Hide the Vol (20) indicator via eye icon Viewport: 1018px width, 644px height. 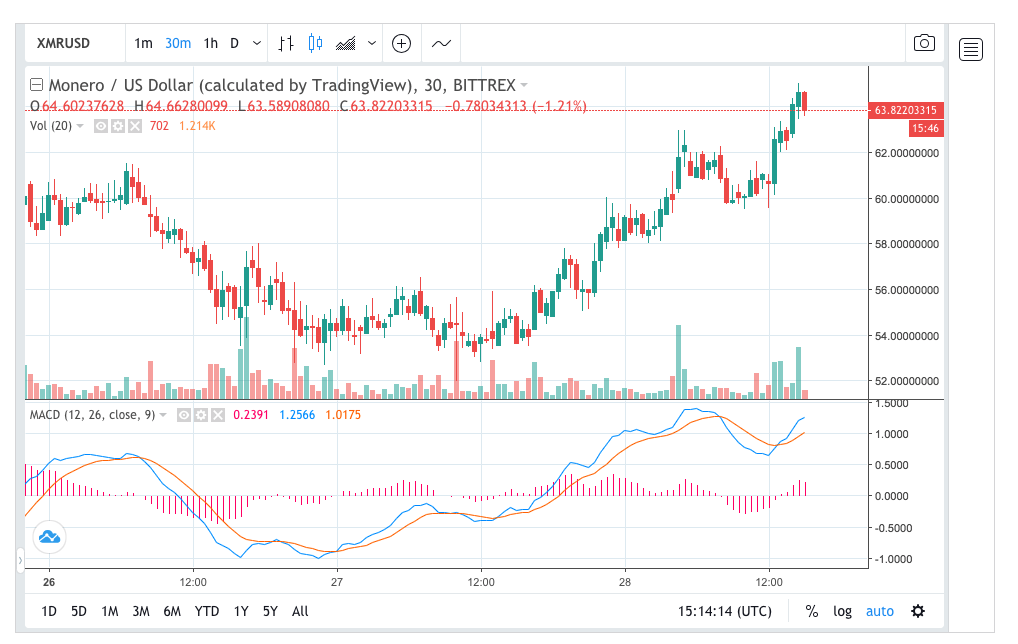pos(101,126)
